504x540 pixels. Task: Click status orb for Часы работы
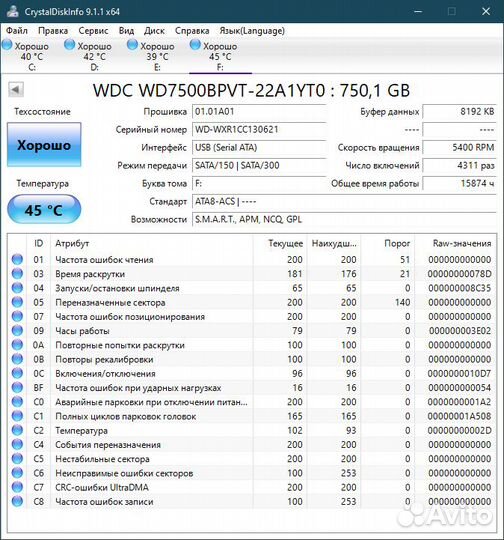tap(17, 331)
